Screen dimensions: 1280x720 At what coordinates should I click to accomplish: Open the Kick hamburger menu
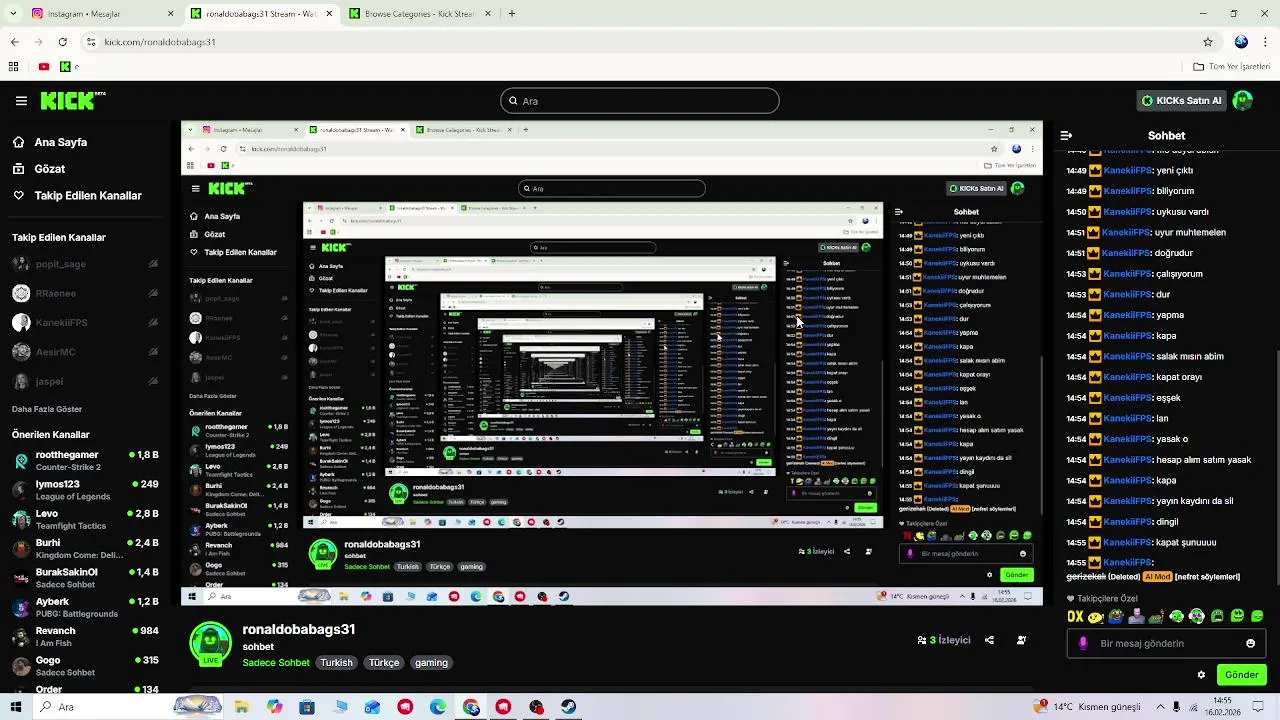(21, 101)
